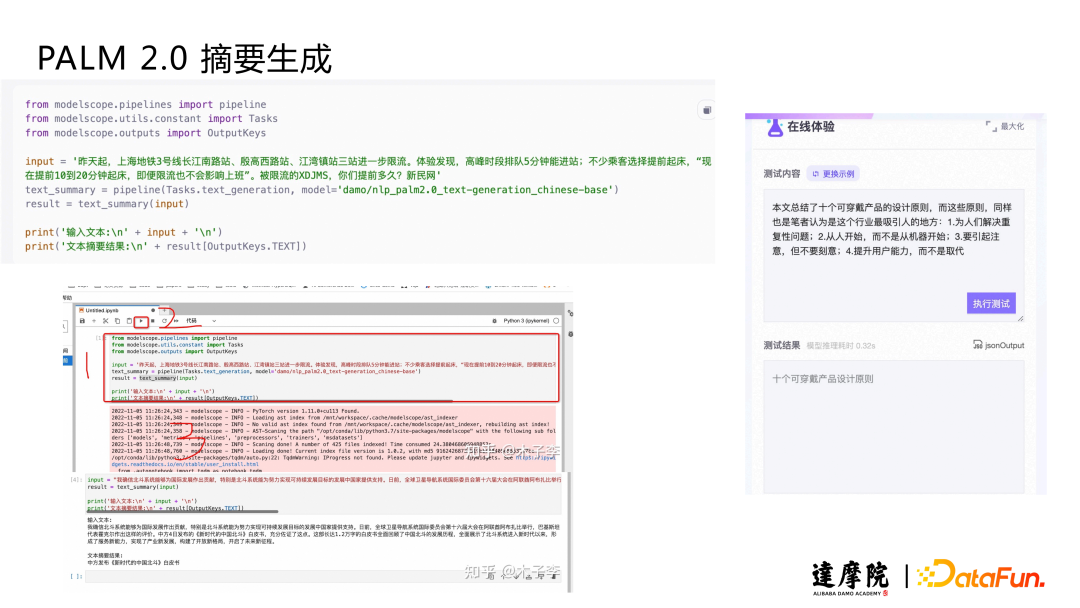This screenshot has width=1080, height=608.
Task: Restart and run all cells icon
Action: pyautogui.click(x=176, y=321)
